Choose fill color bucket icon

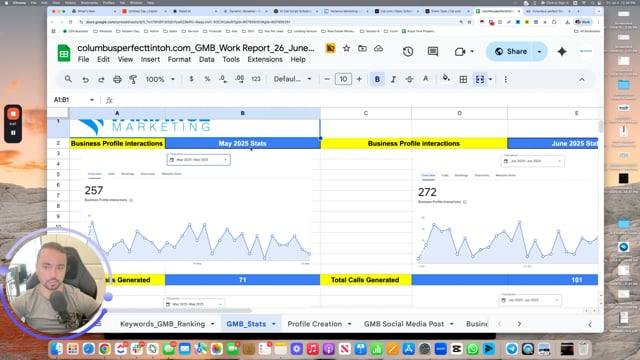[x=446, y=79]
